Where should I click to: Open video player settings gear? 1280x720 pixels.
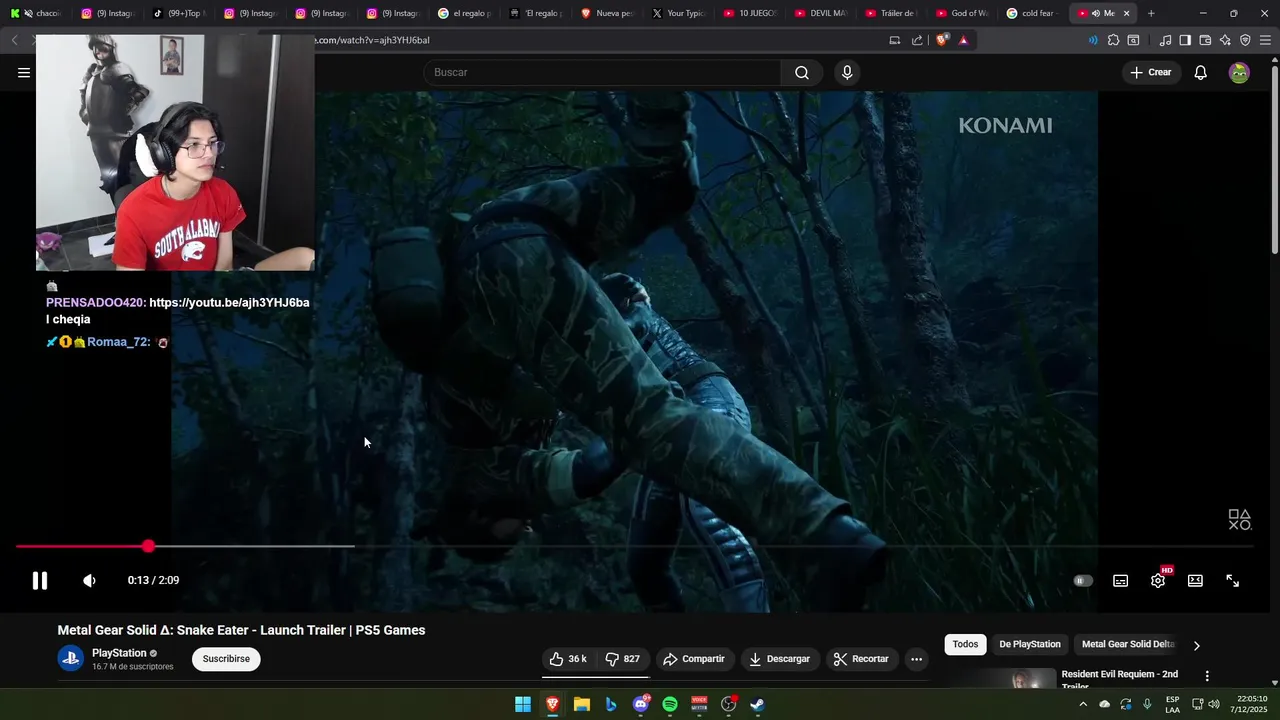pyautogui.click(x=1158, y=580)
